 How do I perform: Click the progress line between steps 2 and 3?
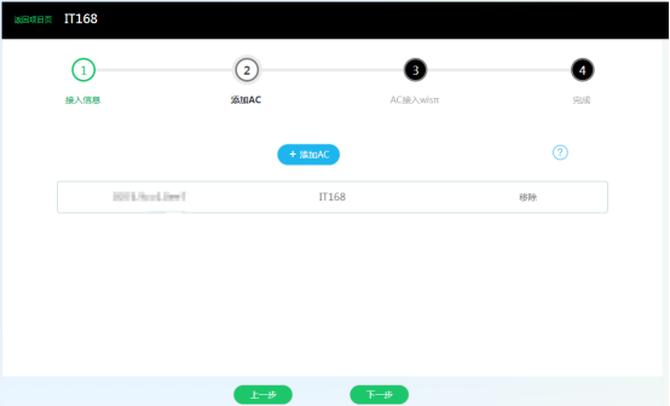pyautogui.click(x=331, y=70)
